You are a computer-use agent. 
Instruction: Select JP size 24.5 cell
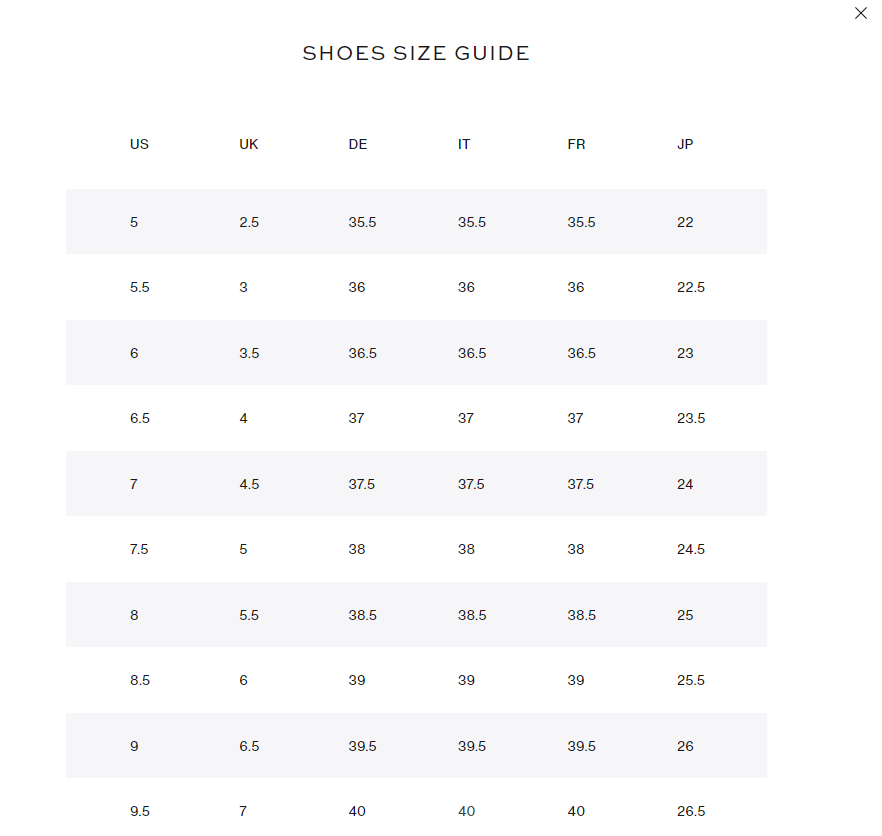[691, 549]
